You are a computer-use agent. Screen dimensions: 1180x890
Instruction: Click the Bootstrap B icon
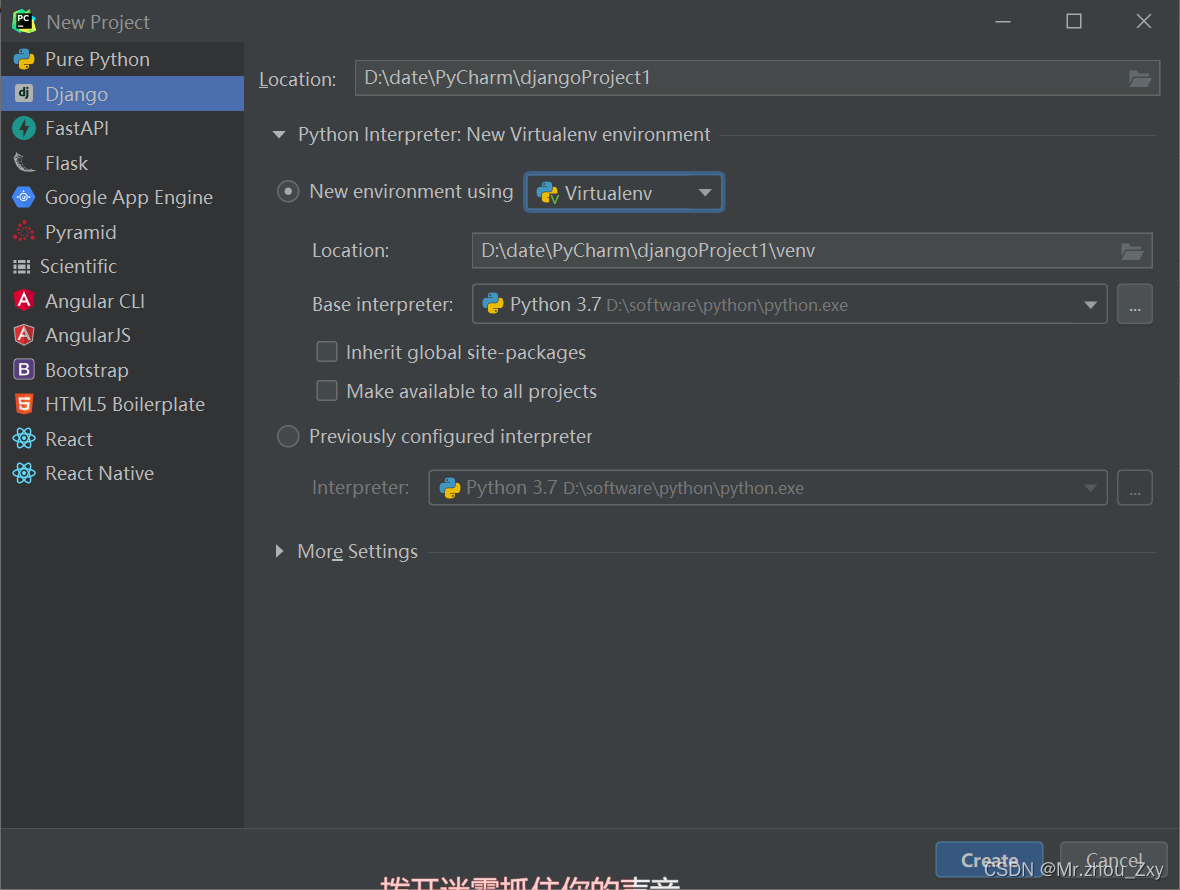[24, 369]
